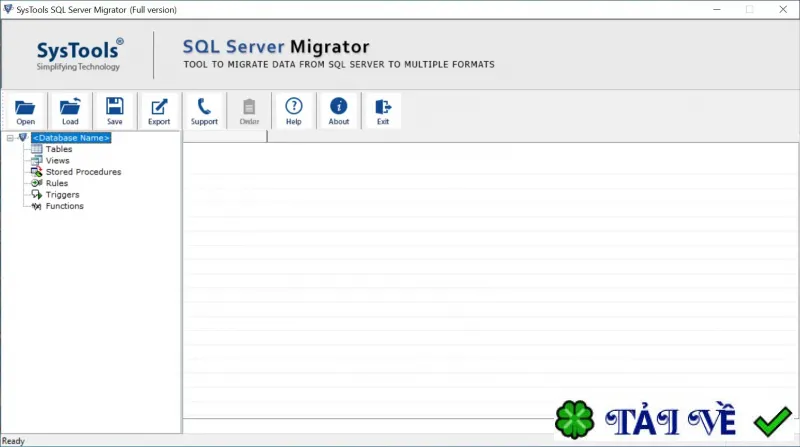Click the app icon in the title bar
800x447 pixels.
8,9
